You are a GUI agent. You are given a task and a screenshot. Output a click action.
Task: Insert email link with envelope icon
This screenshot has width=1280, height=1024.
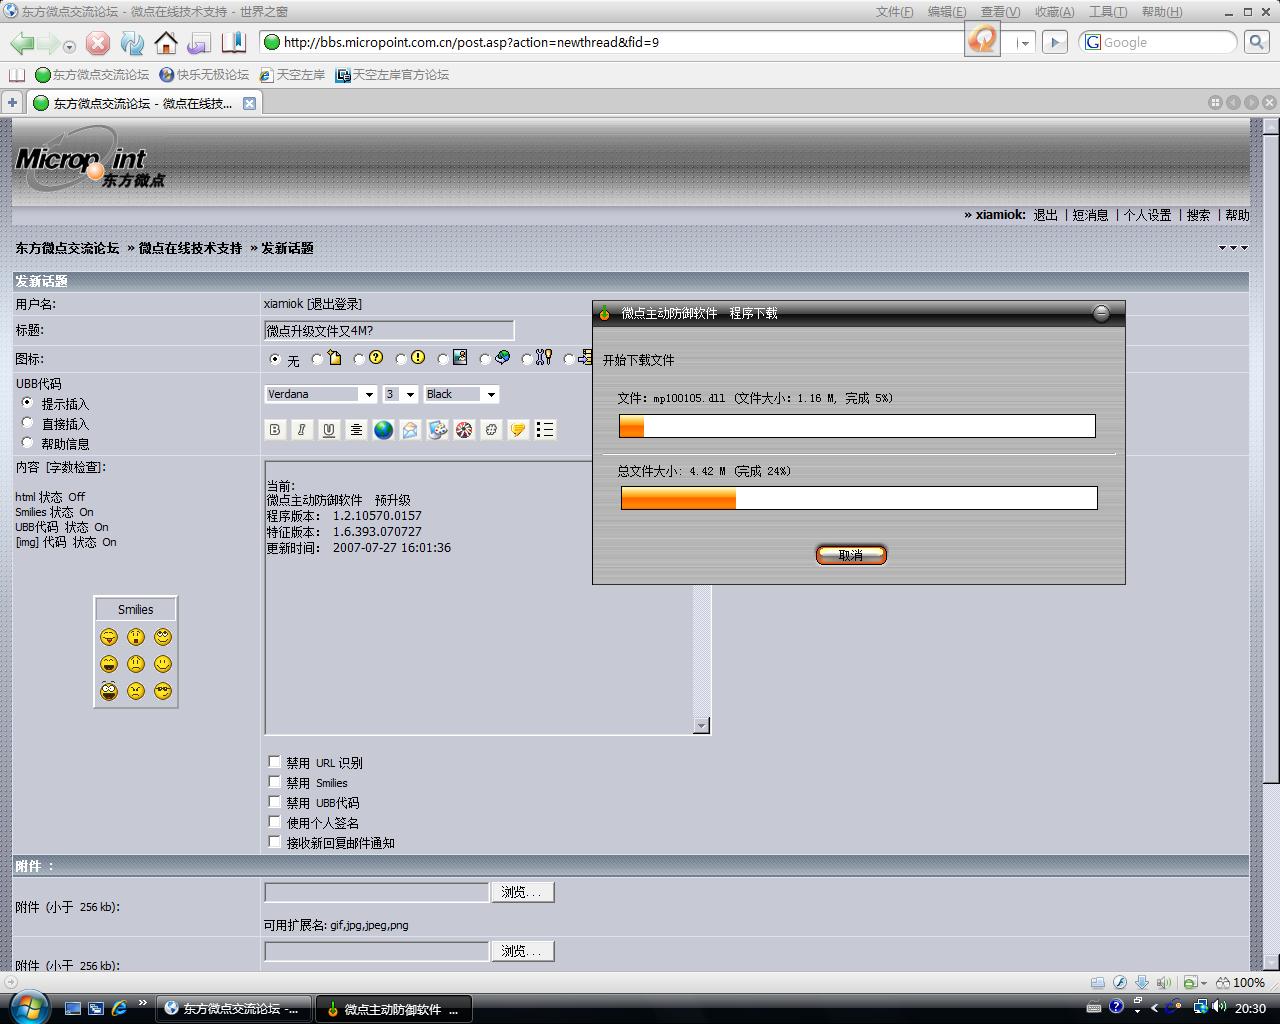click(x=410, y=429)
